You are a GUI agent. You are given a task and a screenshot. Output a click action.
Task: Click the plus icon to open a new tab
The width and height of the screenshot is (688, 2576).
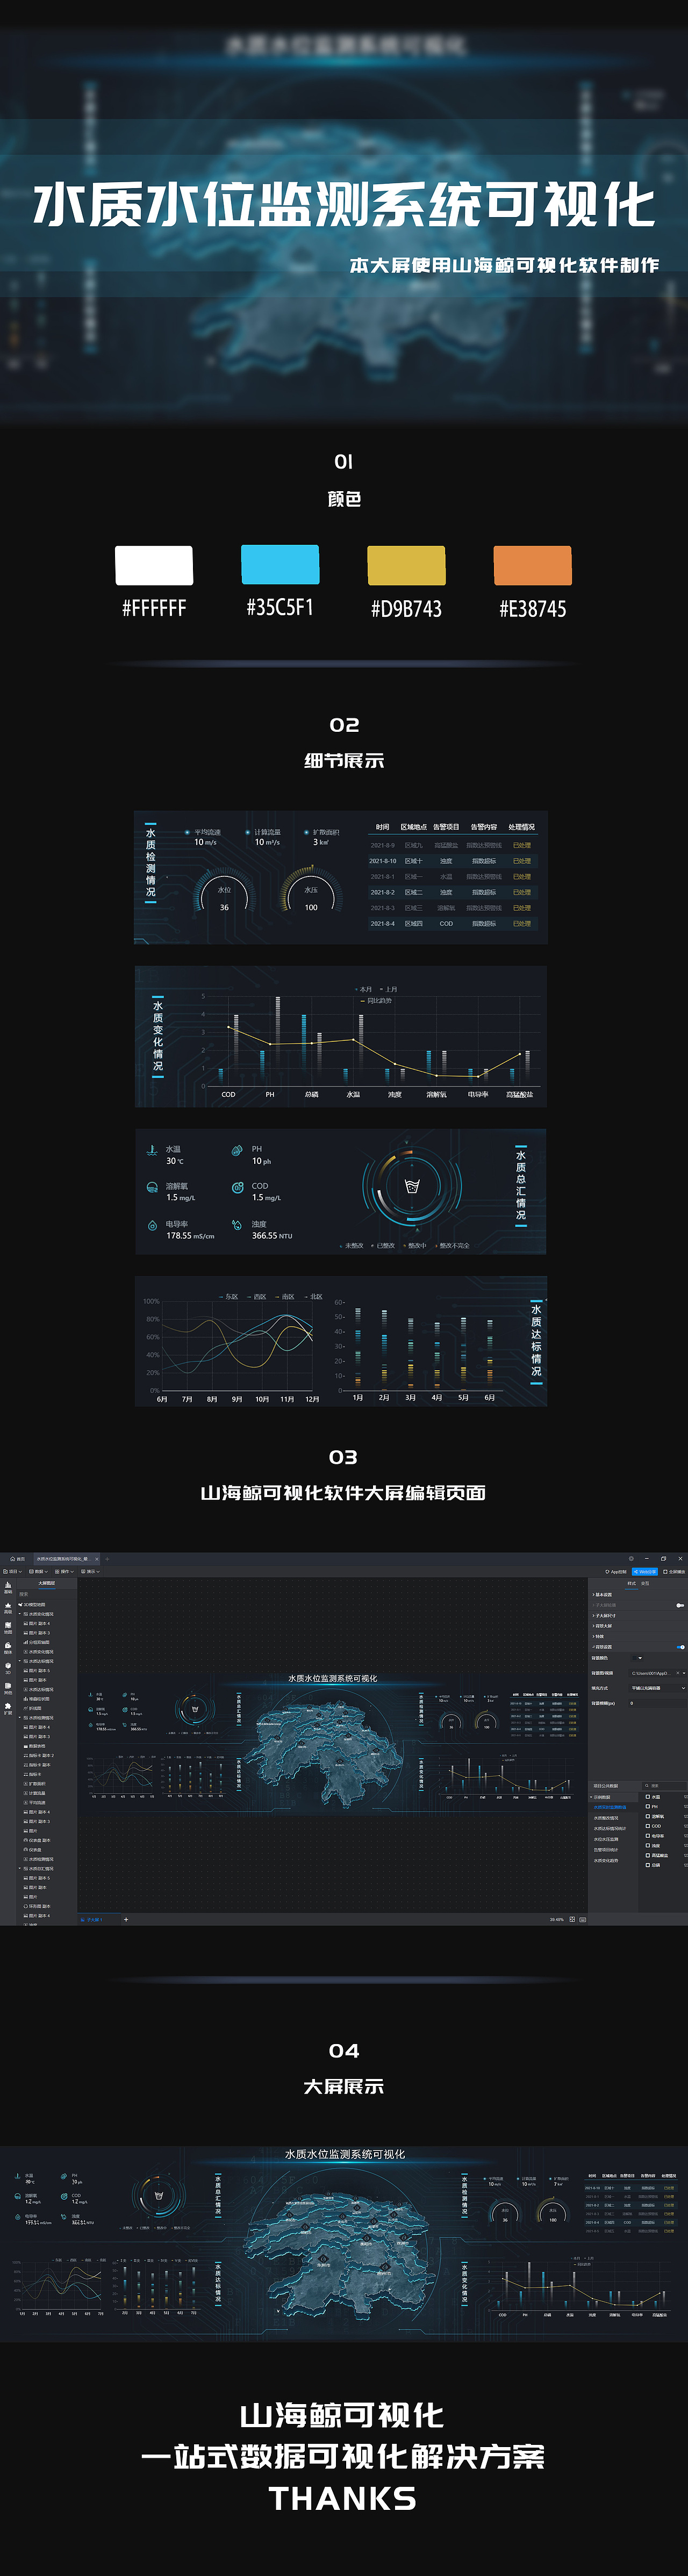[108, 1559]
